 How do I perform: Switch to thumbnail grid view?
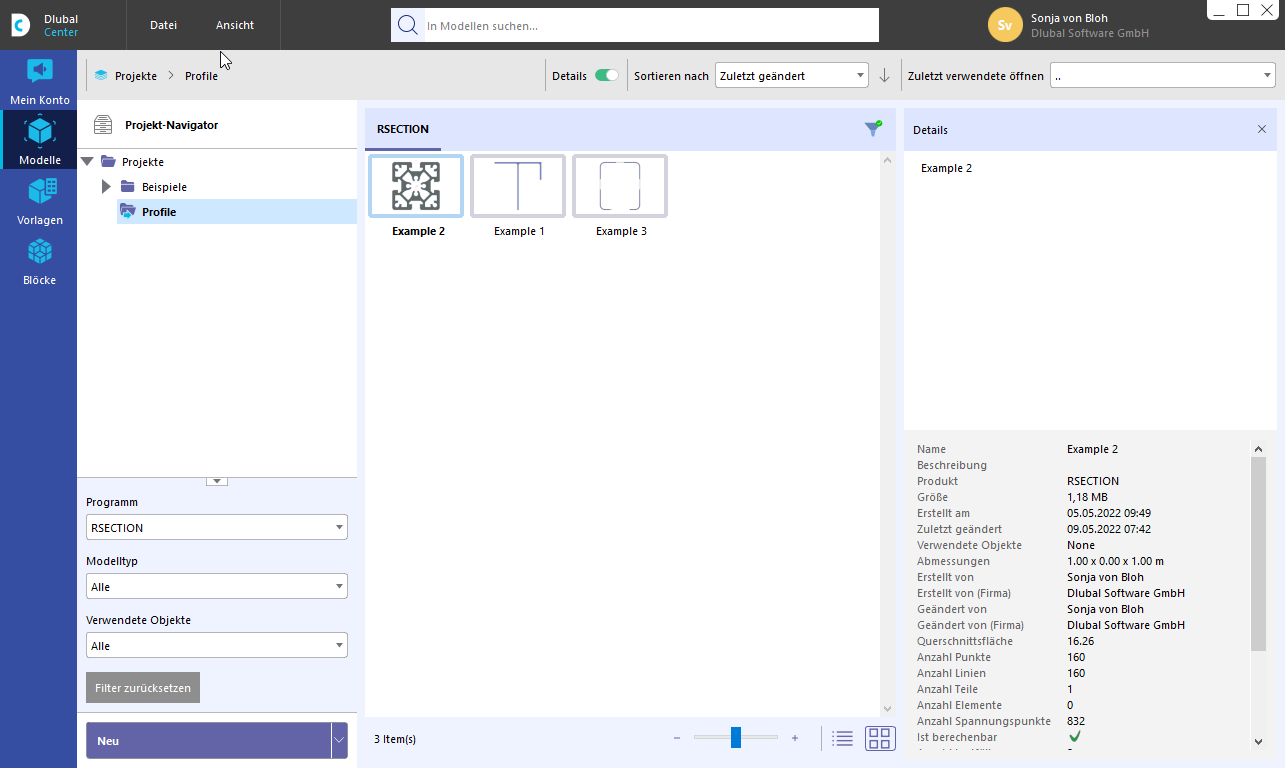pyautogui.click(x=880, y=739)
